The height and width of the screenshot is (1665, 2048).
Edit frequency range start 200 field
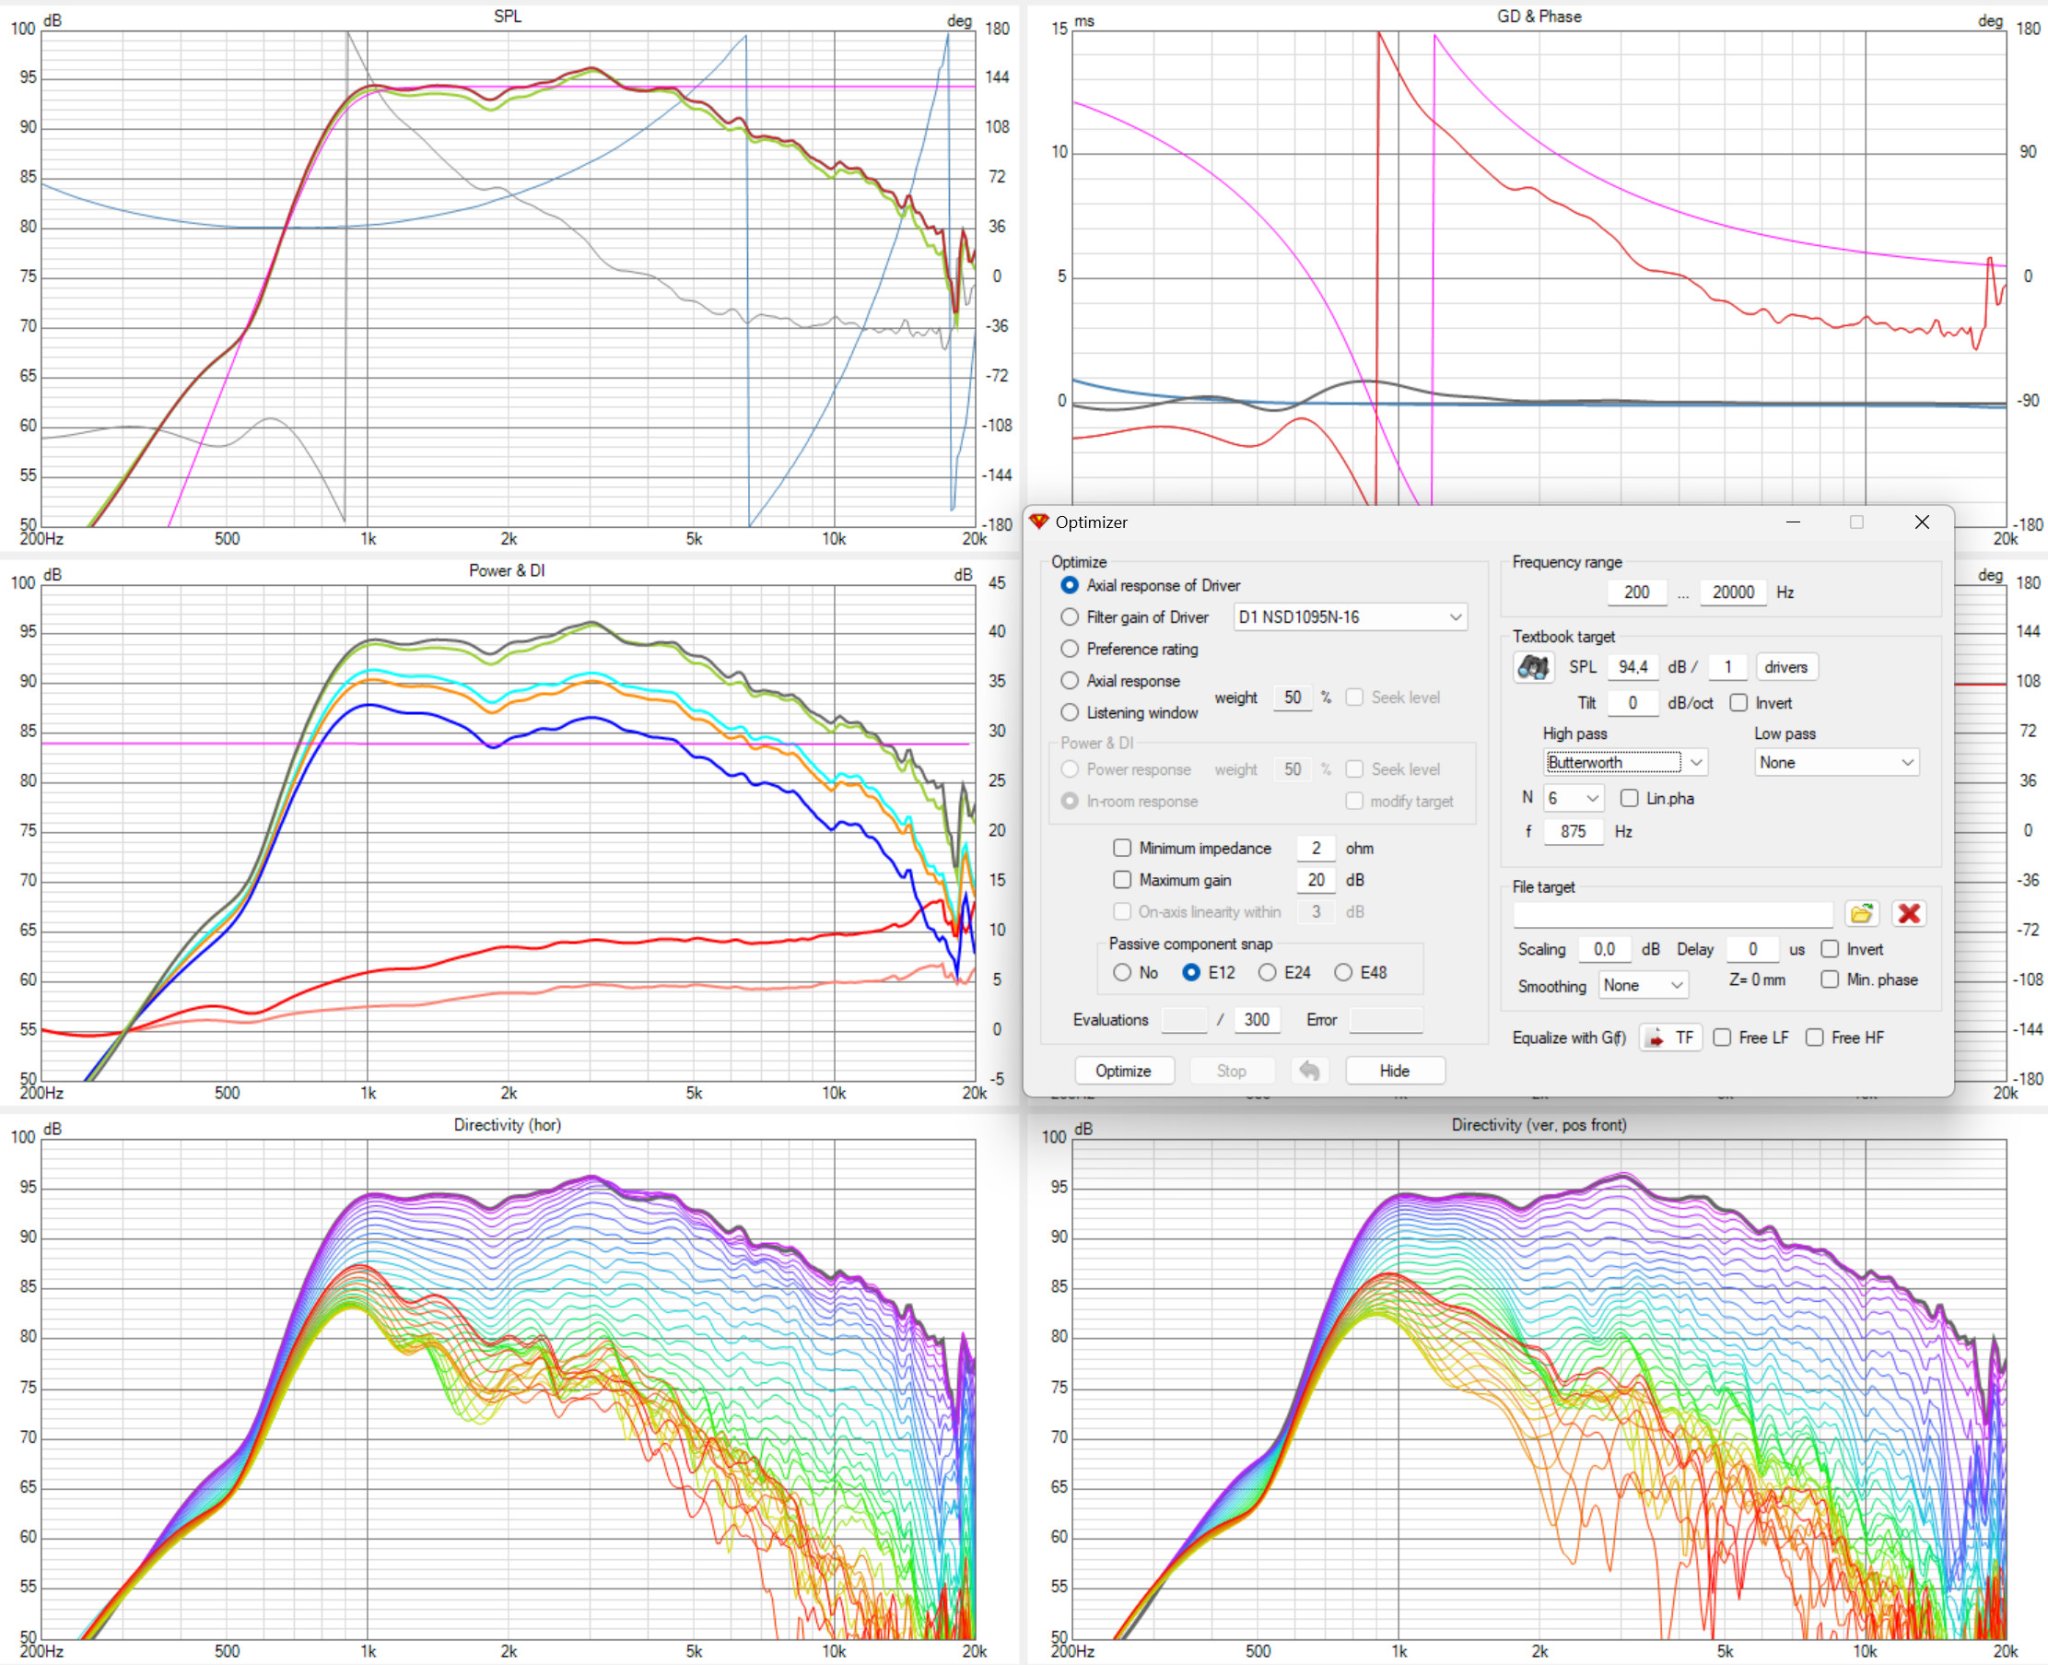click(1637, 592)
